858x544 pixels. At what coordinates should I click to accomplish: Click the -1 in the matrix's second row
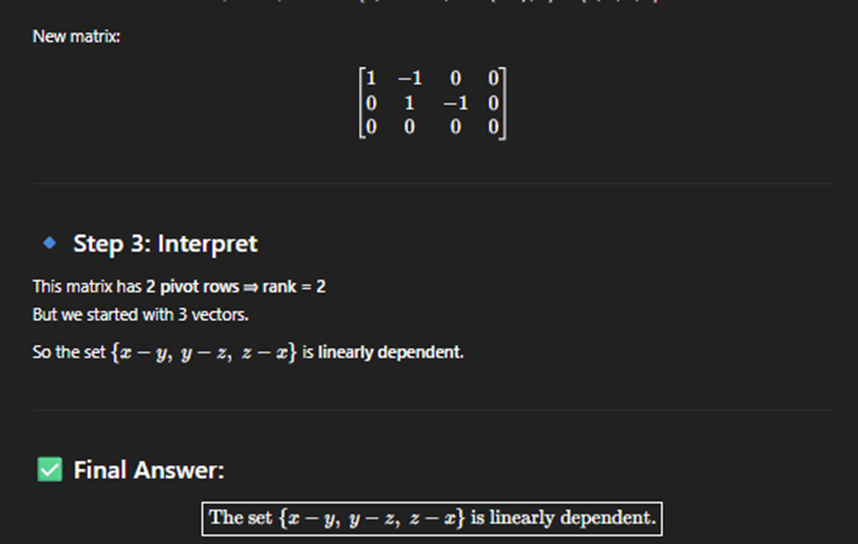pos(455,103)
